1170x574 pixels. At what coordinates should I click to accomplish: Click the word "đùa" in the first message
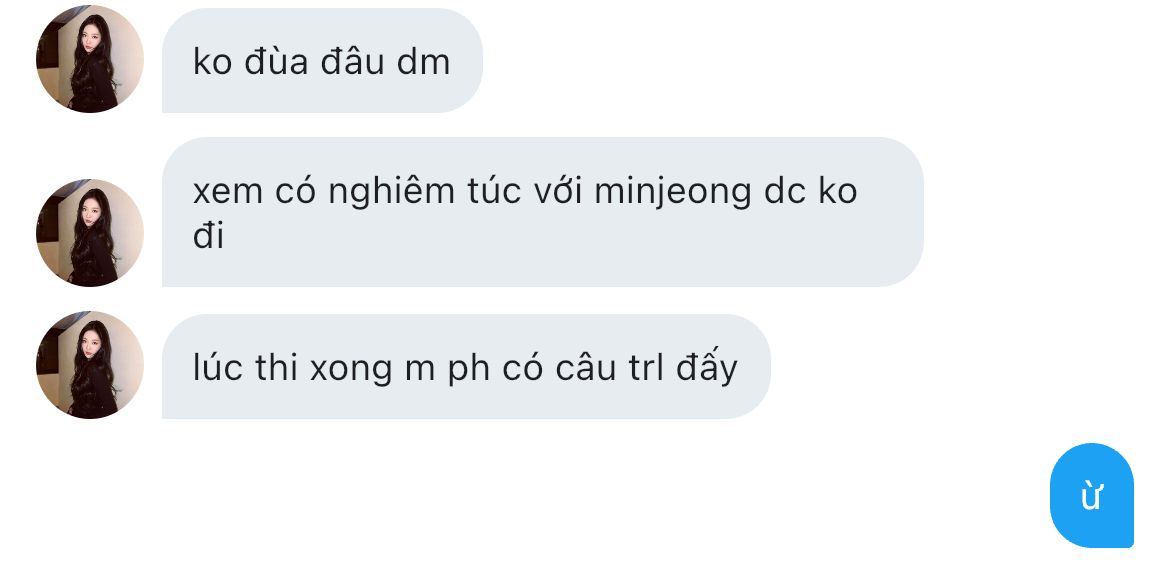point(276,61)
